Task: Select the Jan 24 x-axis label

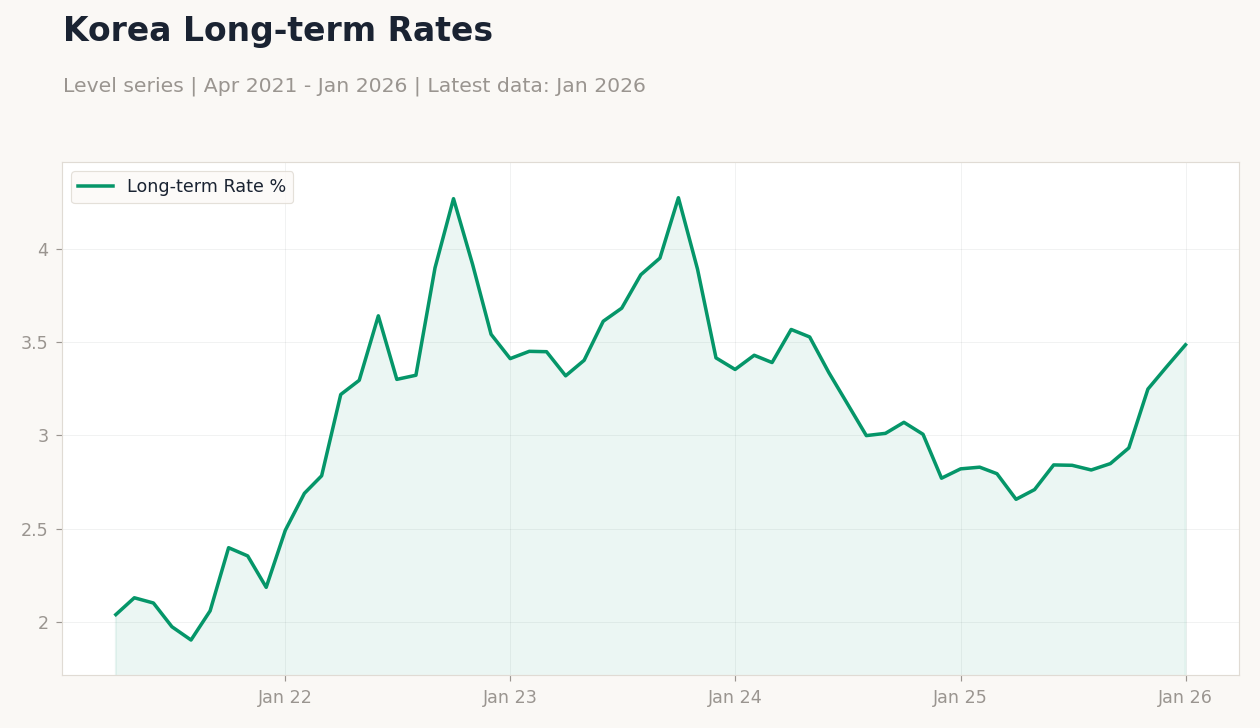Action: pyautogui.click(x=735, y=698)
